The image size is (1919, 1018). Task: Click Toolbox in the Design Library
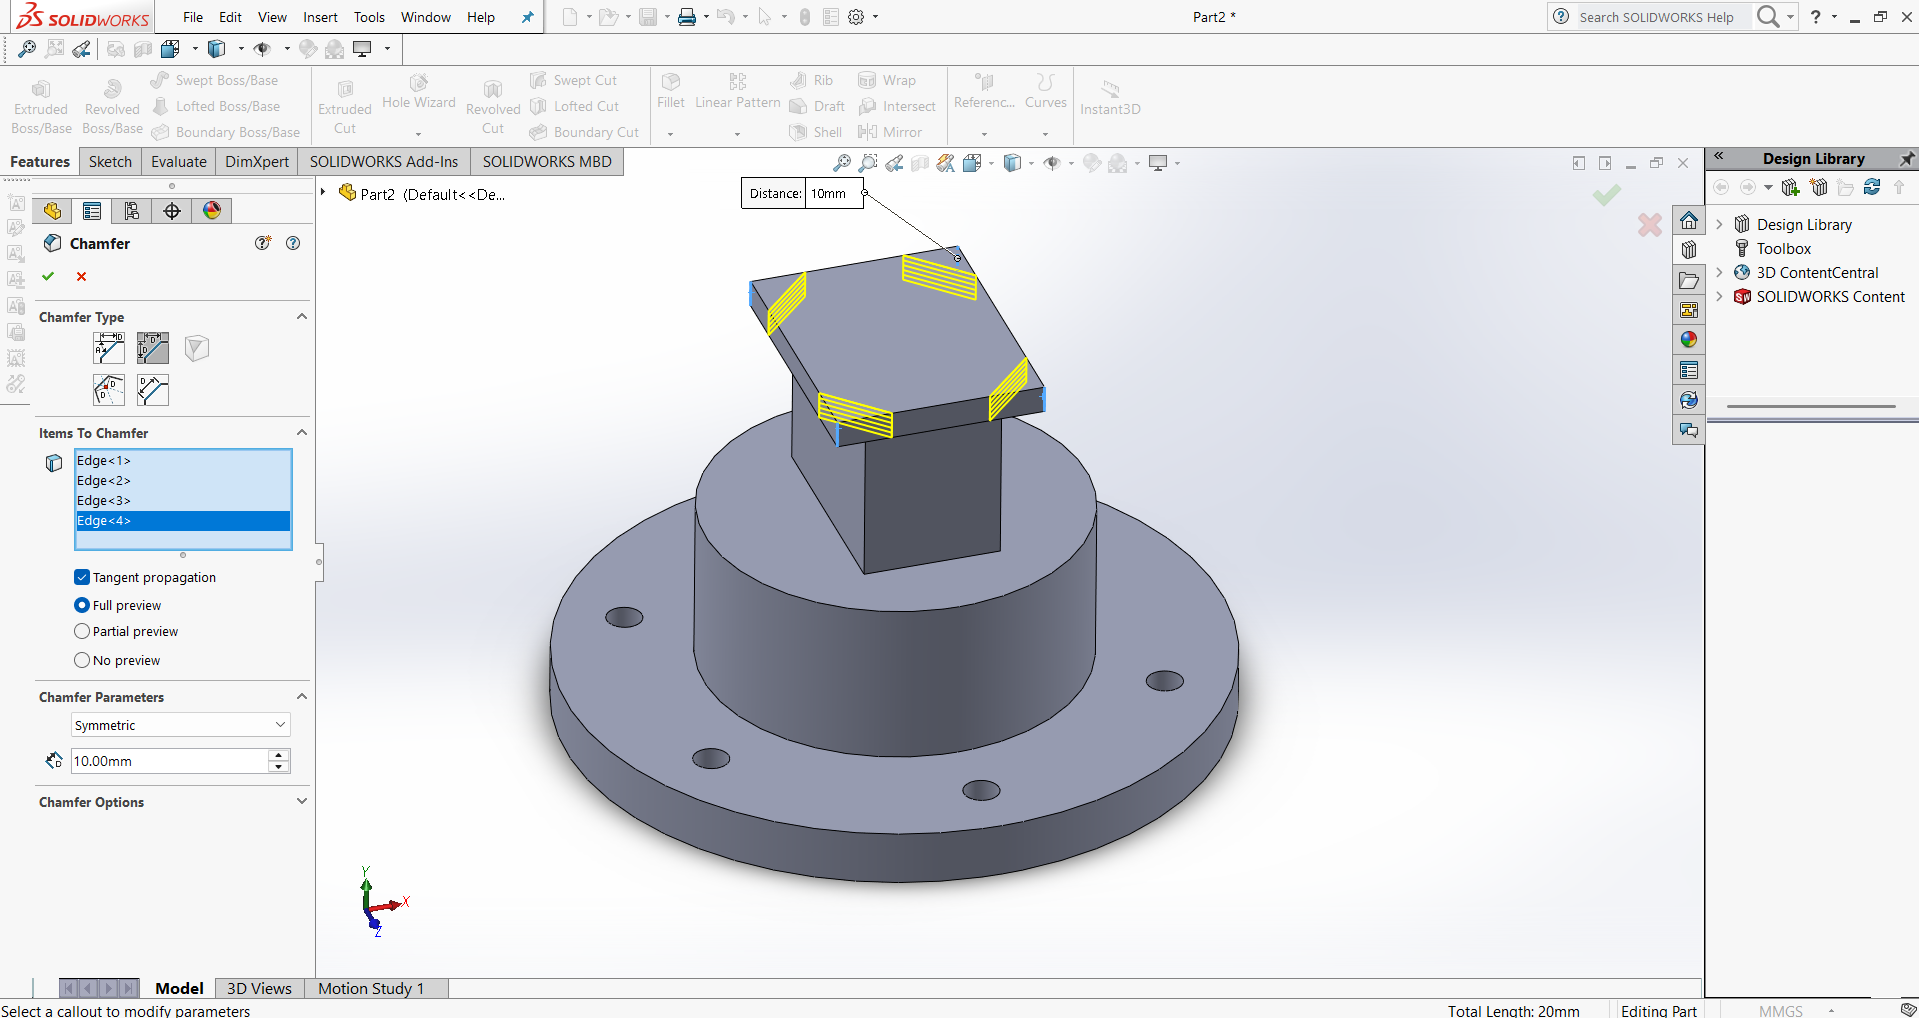pos(1783,248)
